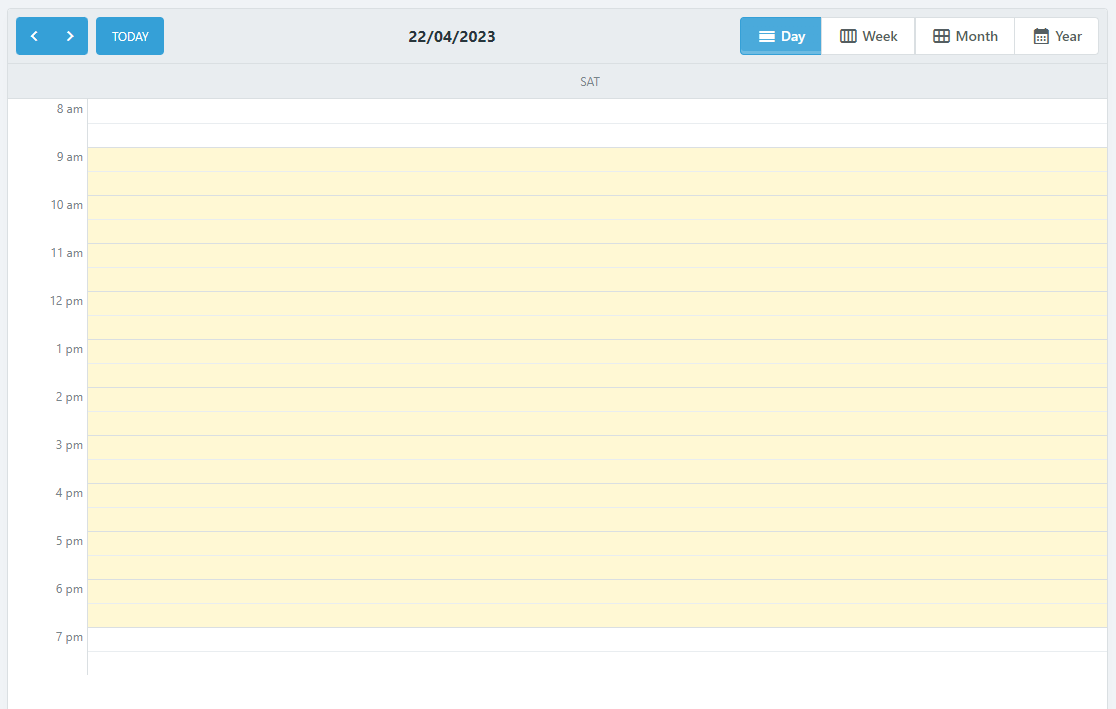Select the 12 pm time slot
Viewport: 1116px width, 709px height.
(x=597, y=304)
